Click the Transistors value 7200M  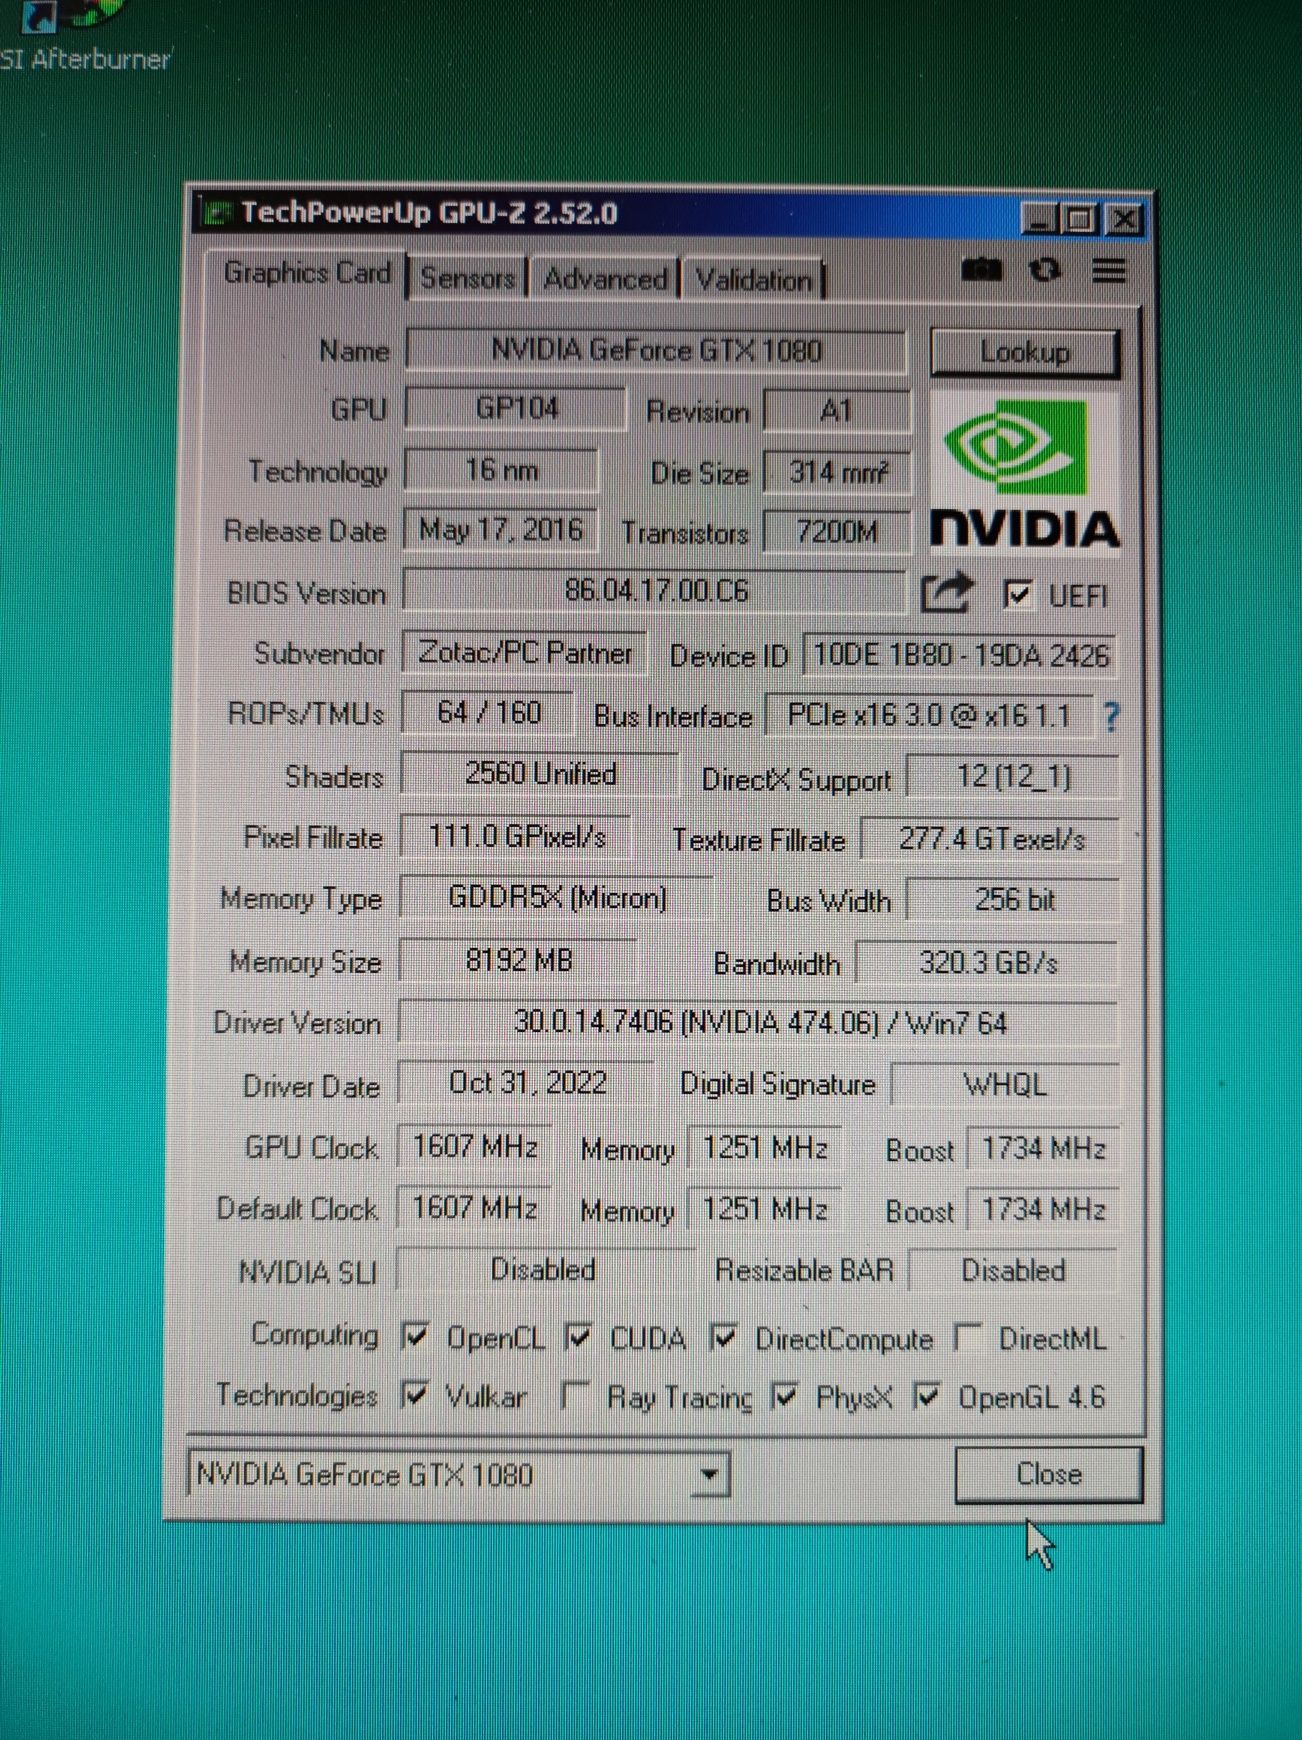837,532
